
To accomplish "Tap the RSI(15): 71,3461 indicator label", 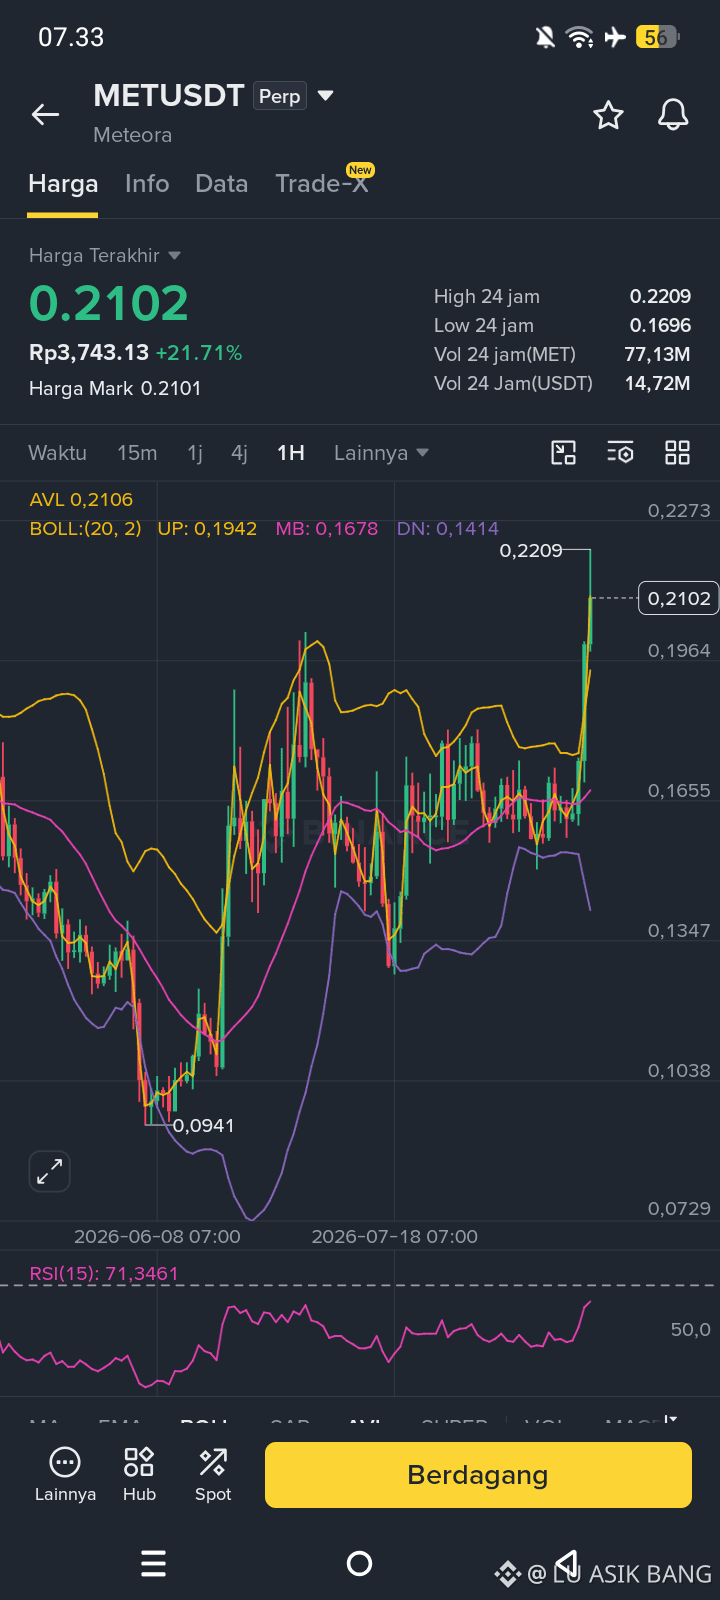I will tap(104, 1274).
